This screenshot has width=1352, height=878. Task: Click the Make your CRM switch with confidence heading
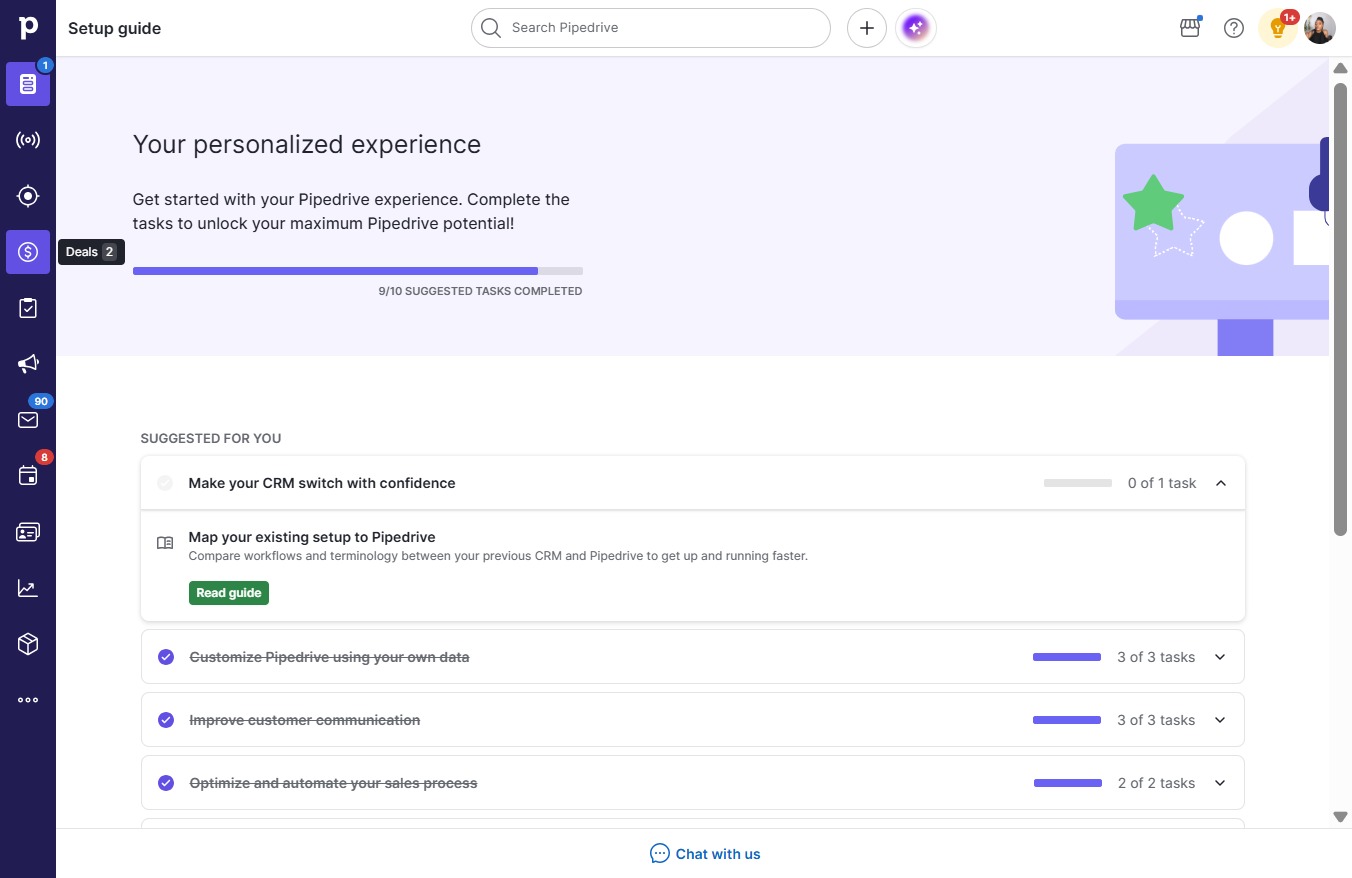pos(322,483)
